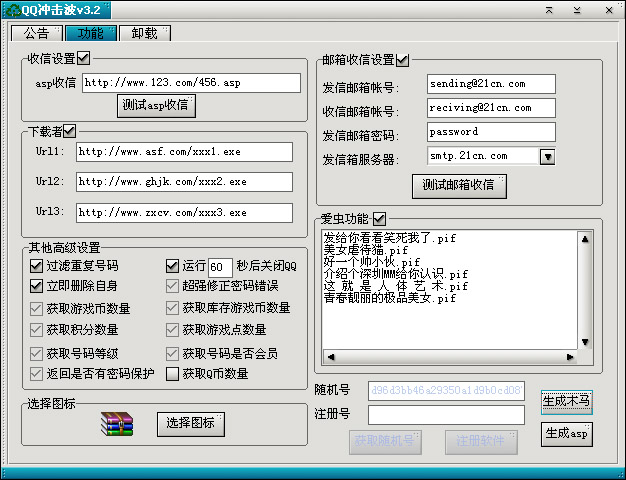Click the 生成asp button
626x480 pixels.
pyautogui.click(x=567, y=434)
